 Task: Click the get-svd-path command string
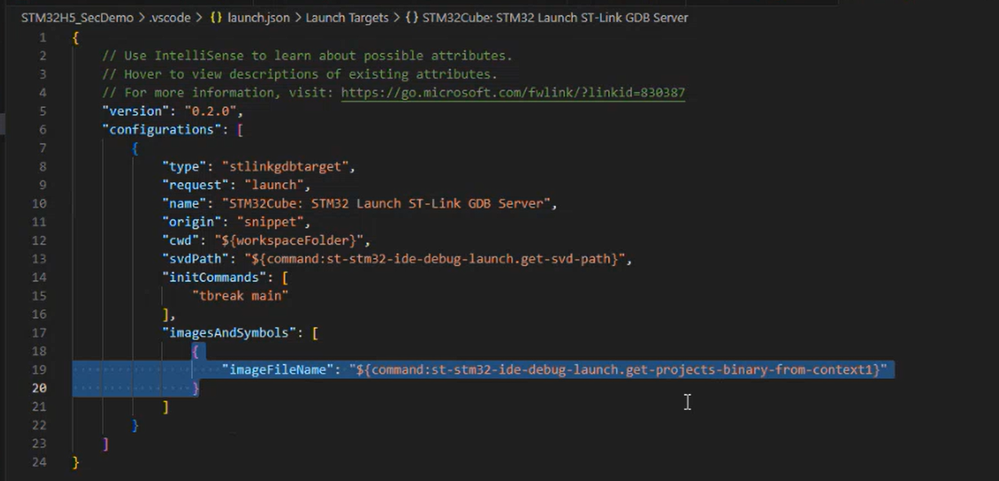435,259
